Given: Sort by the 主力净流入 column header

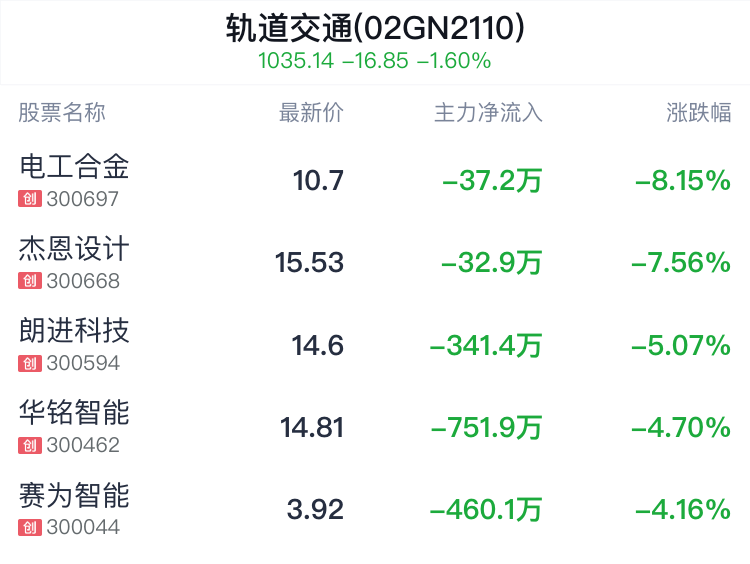Looking at the screenshot, I should [488, 113].
